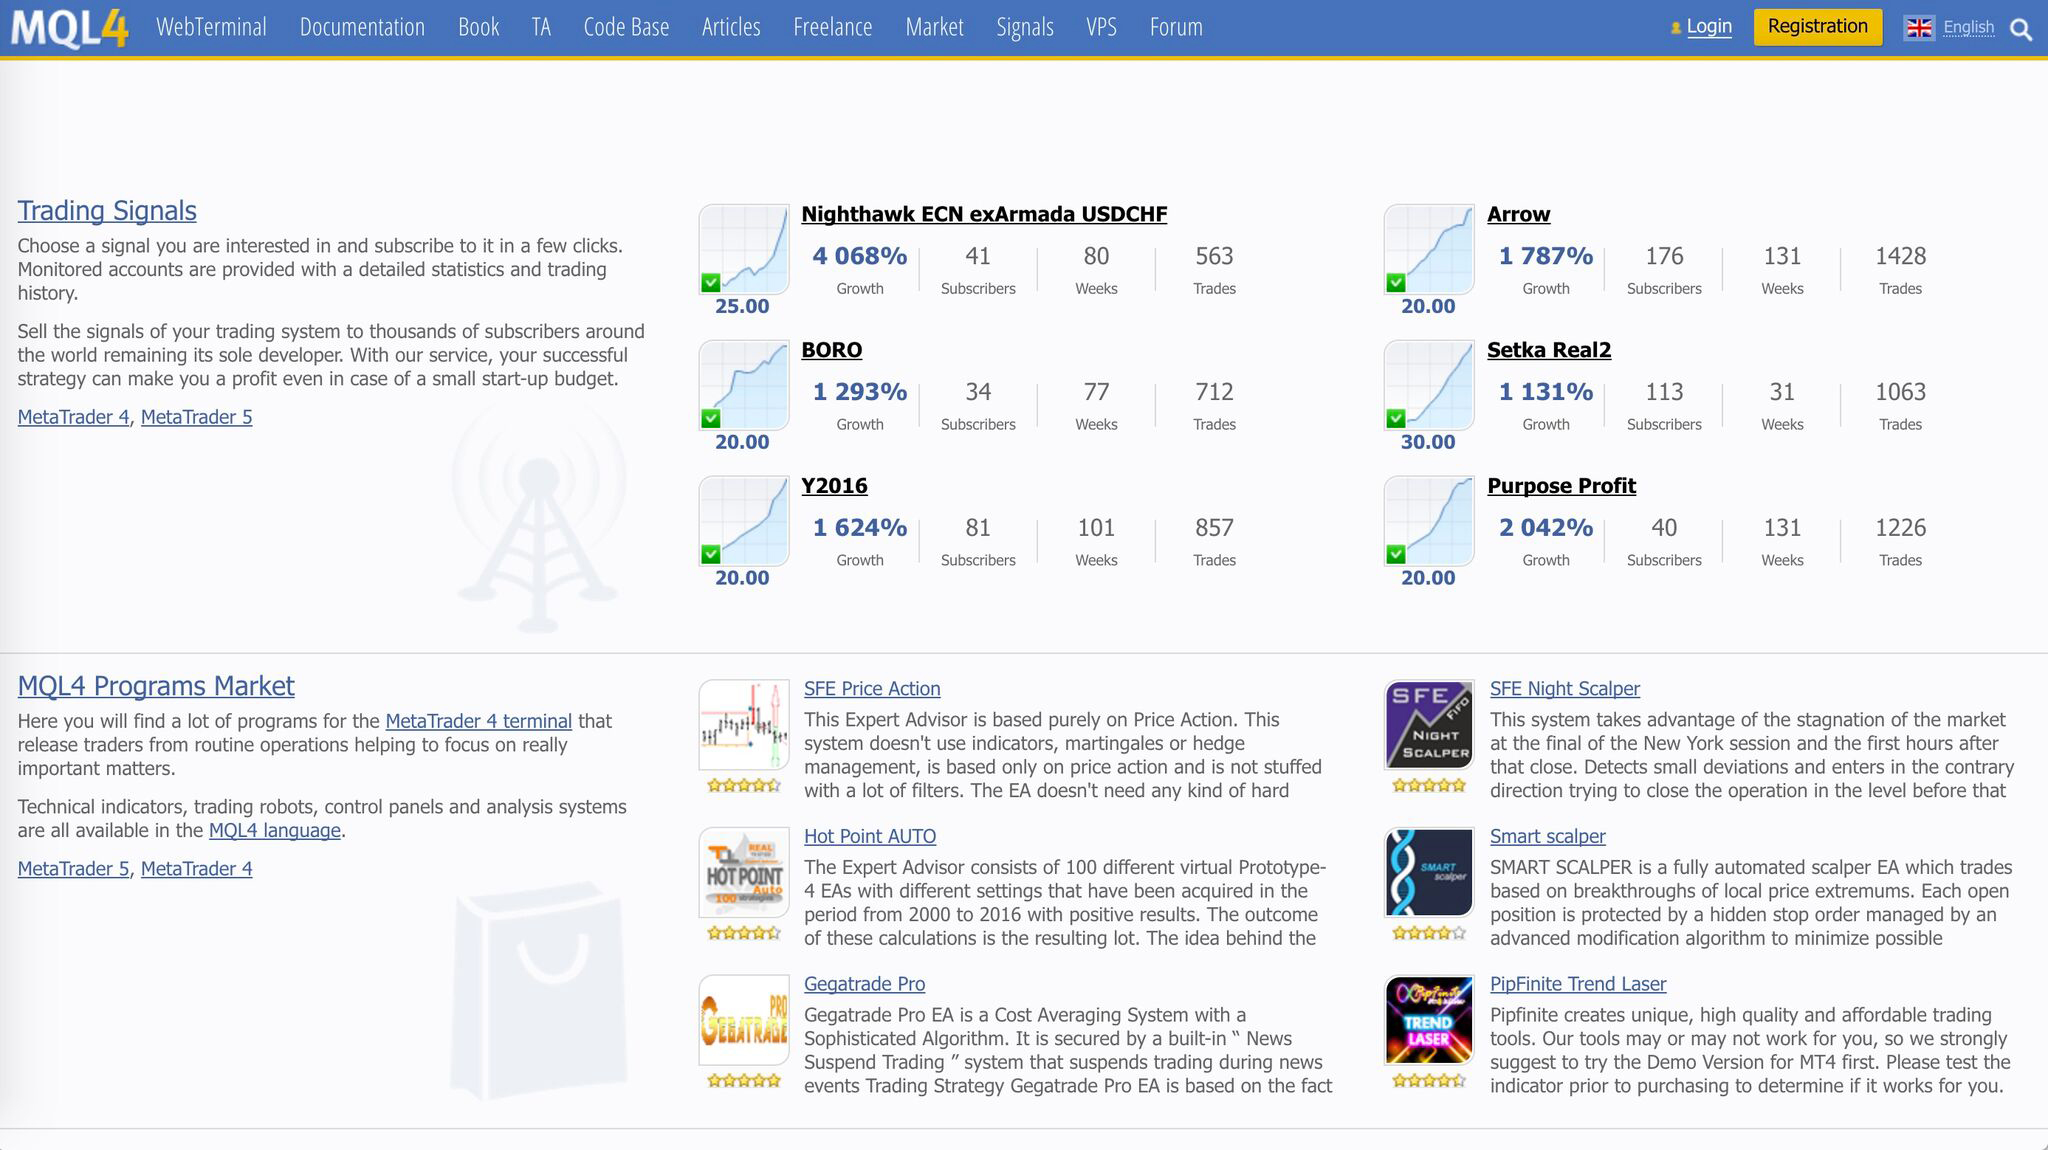2048x1150 pixels.
Task: Click MetaTrader 5 link under Trading Signals
Action: (196, 417)
